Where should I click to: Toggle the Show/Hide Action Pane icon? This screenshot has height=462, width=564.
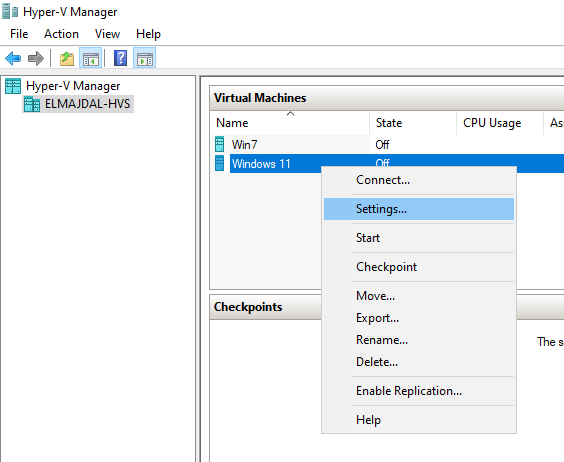[145, 58]
